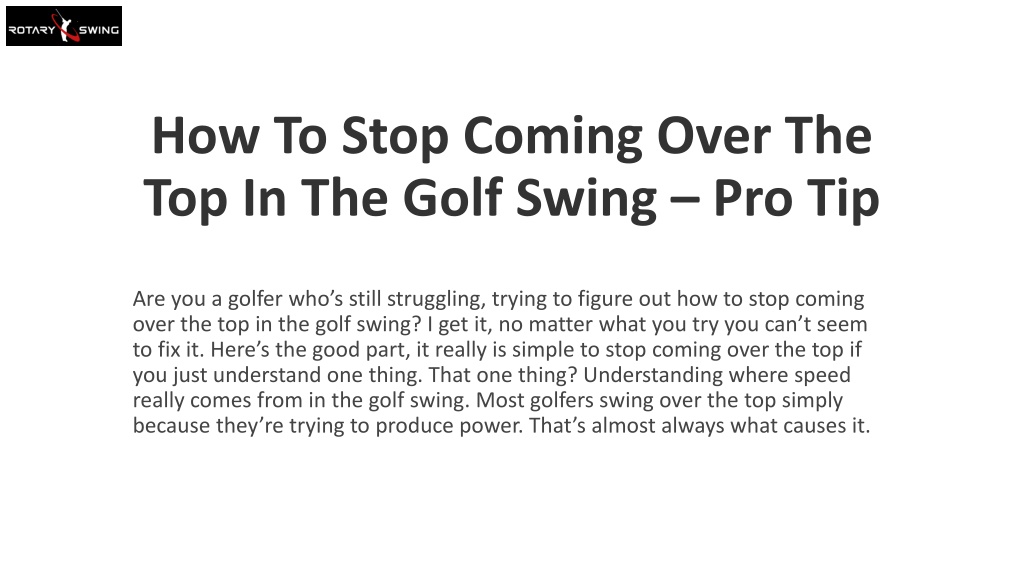Click the paragraph line starting 'Are you a golfer'
Image resolution: width=1024 pixels, height=576 pixels.
click(x=498, y=299)
